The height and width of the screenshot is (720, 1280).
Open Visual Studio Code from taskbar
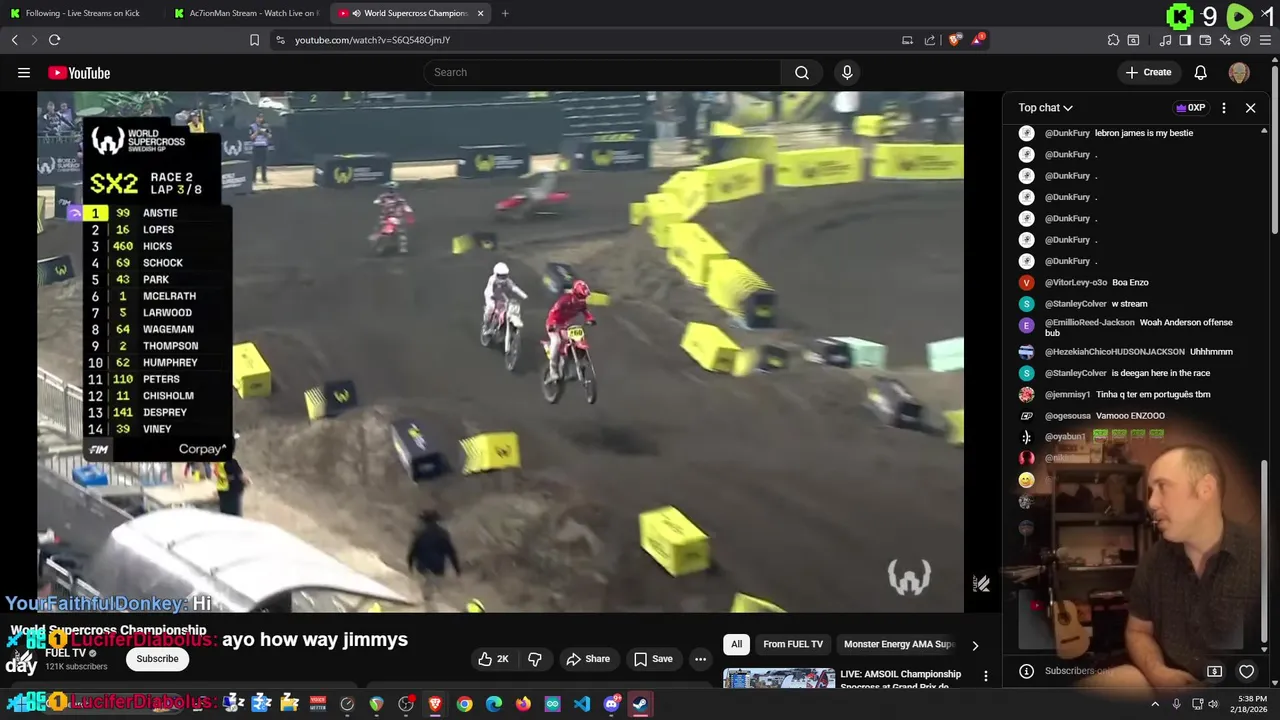click(x=582, y=704)
